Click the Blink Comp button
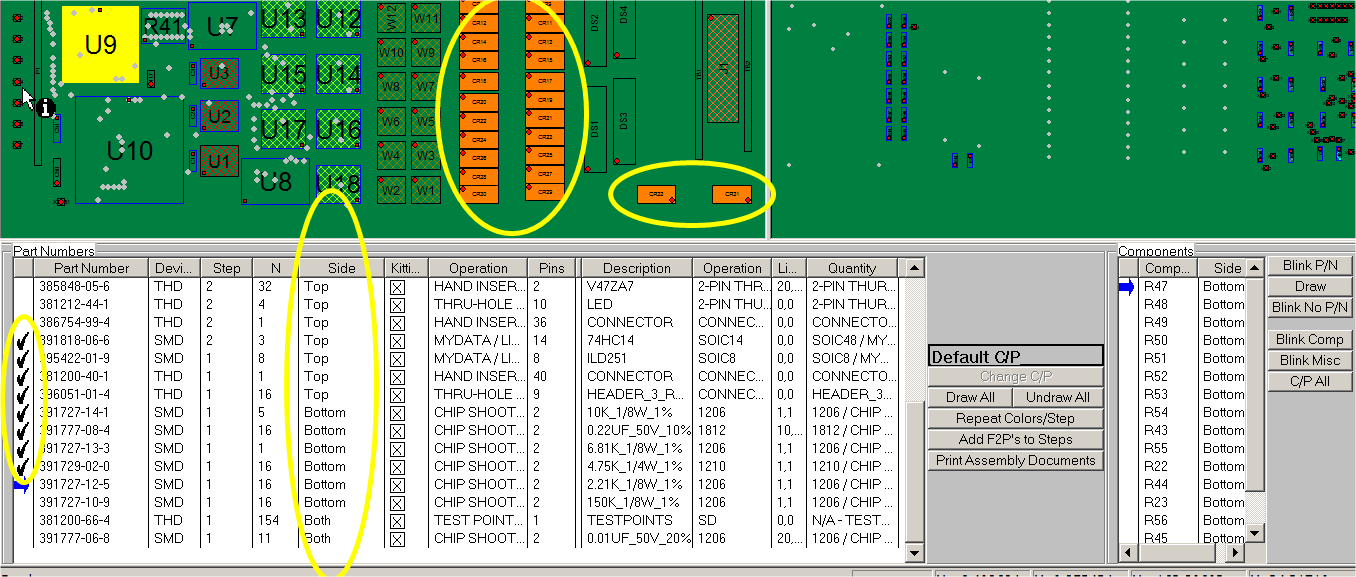 click(x=1310, y=339)
